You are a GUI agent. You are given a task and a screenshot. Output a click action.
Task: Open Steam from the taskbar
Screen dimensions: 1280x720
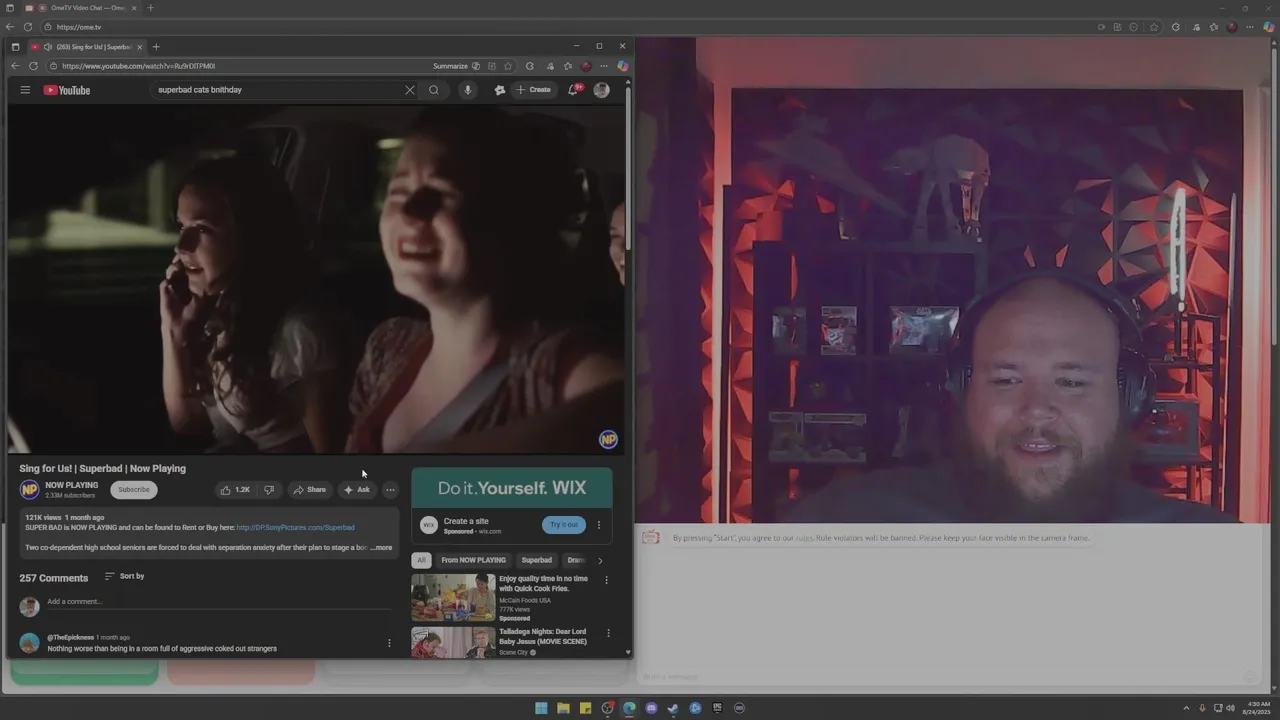[x=673, y=708]
